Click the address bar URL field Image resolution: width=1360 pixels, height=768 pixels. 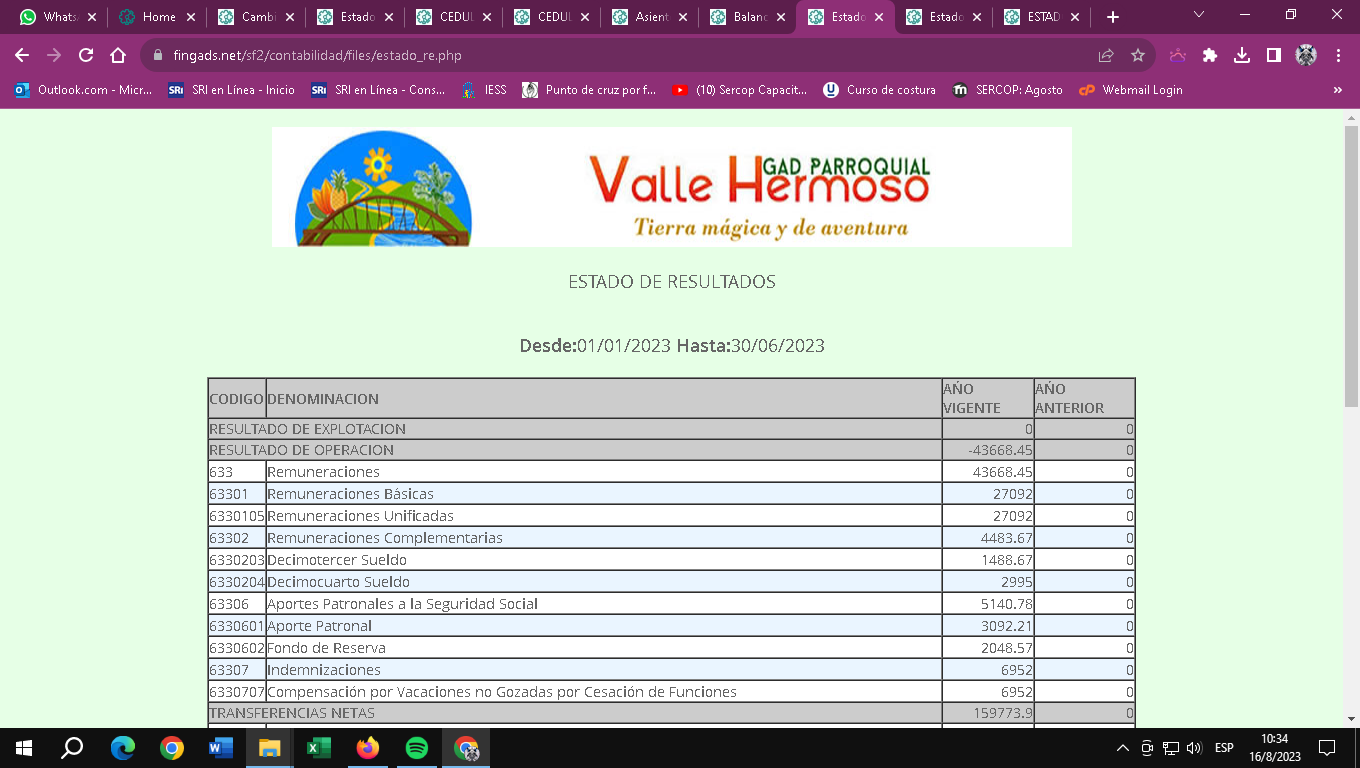point(600,56)
